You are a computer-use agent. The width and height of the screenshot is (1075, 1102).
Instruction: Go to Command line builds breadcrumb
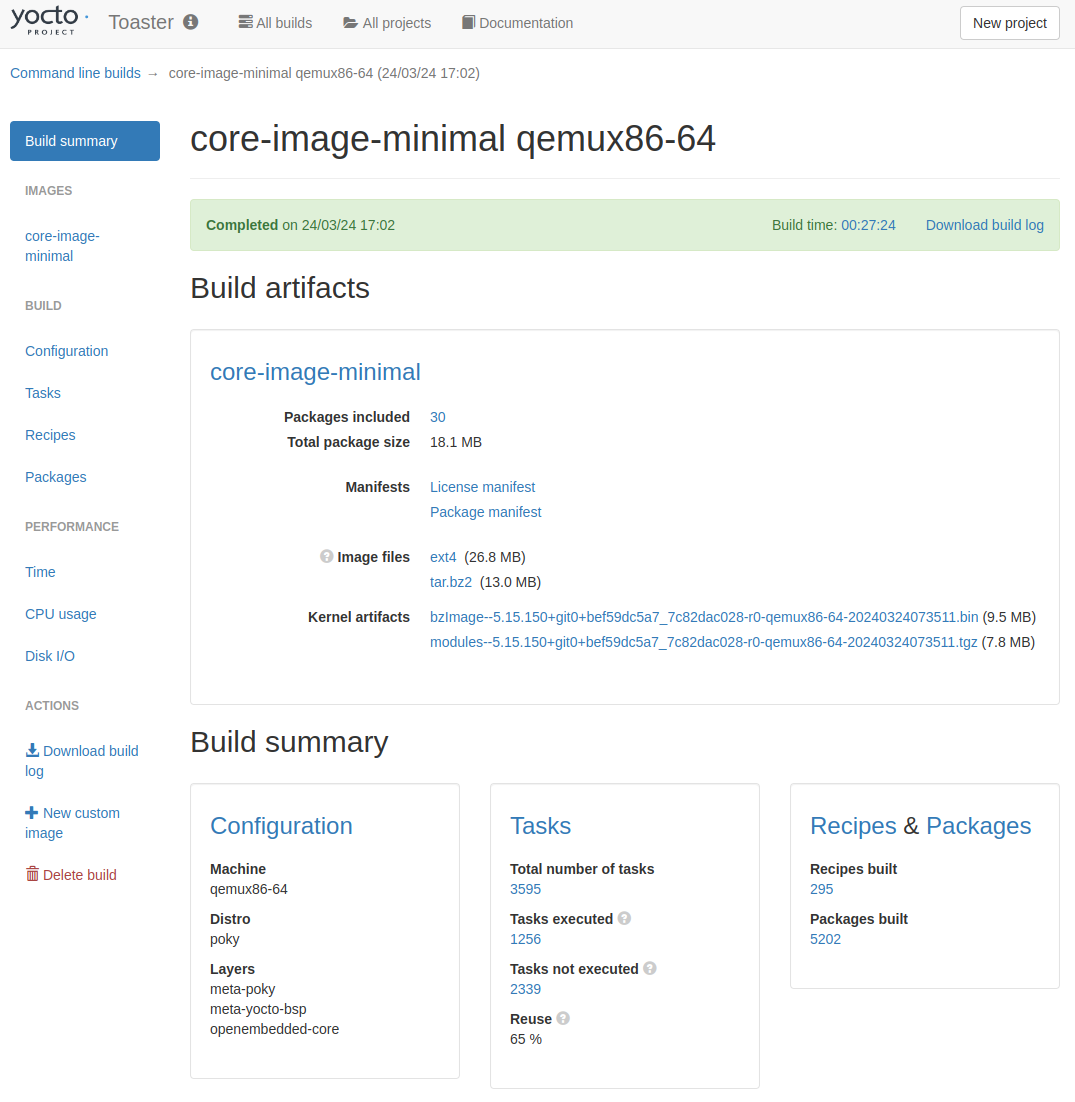(x=75, y=73)
